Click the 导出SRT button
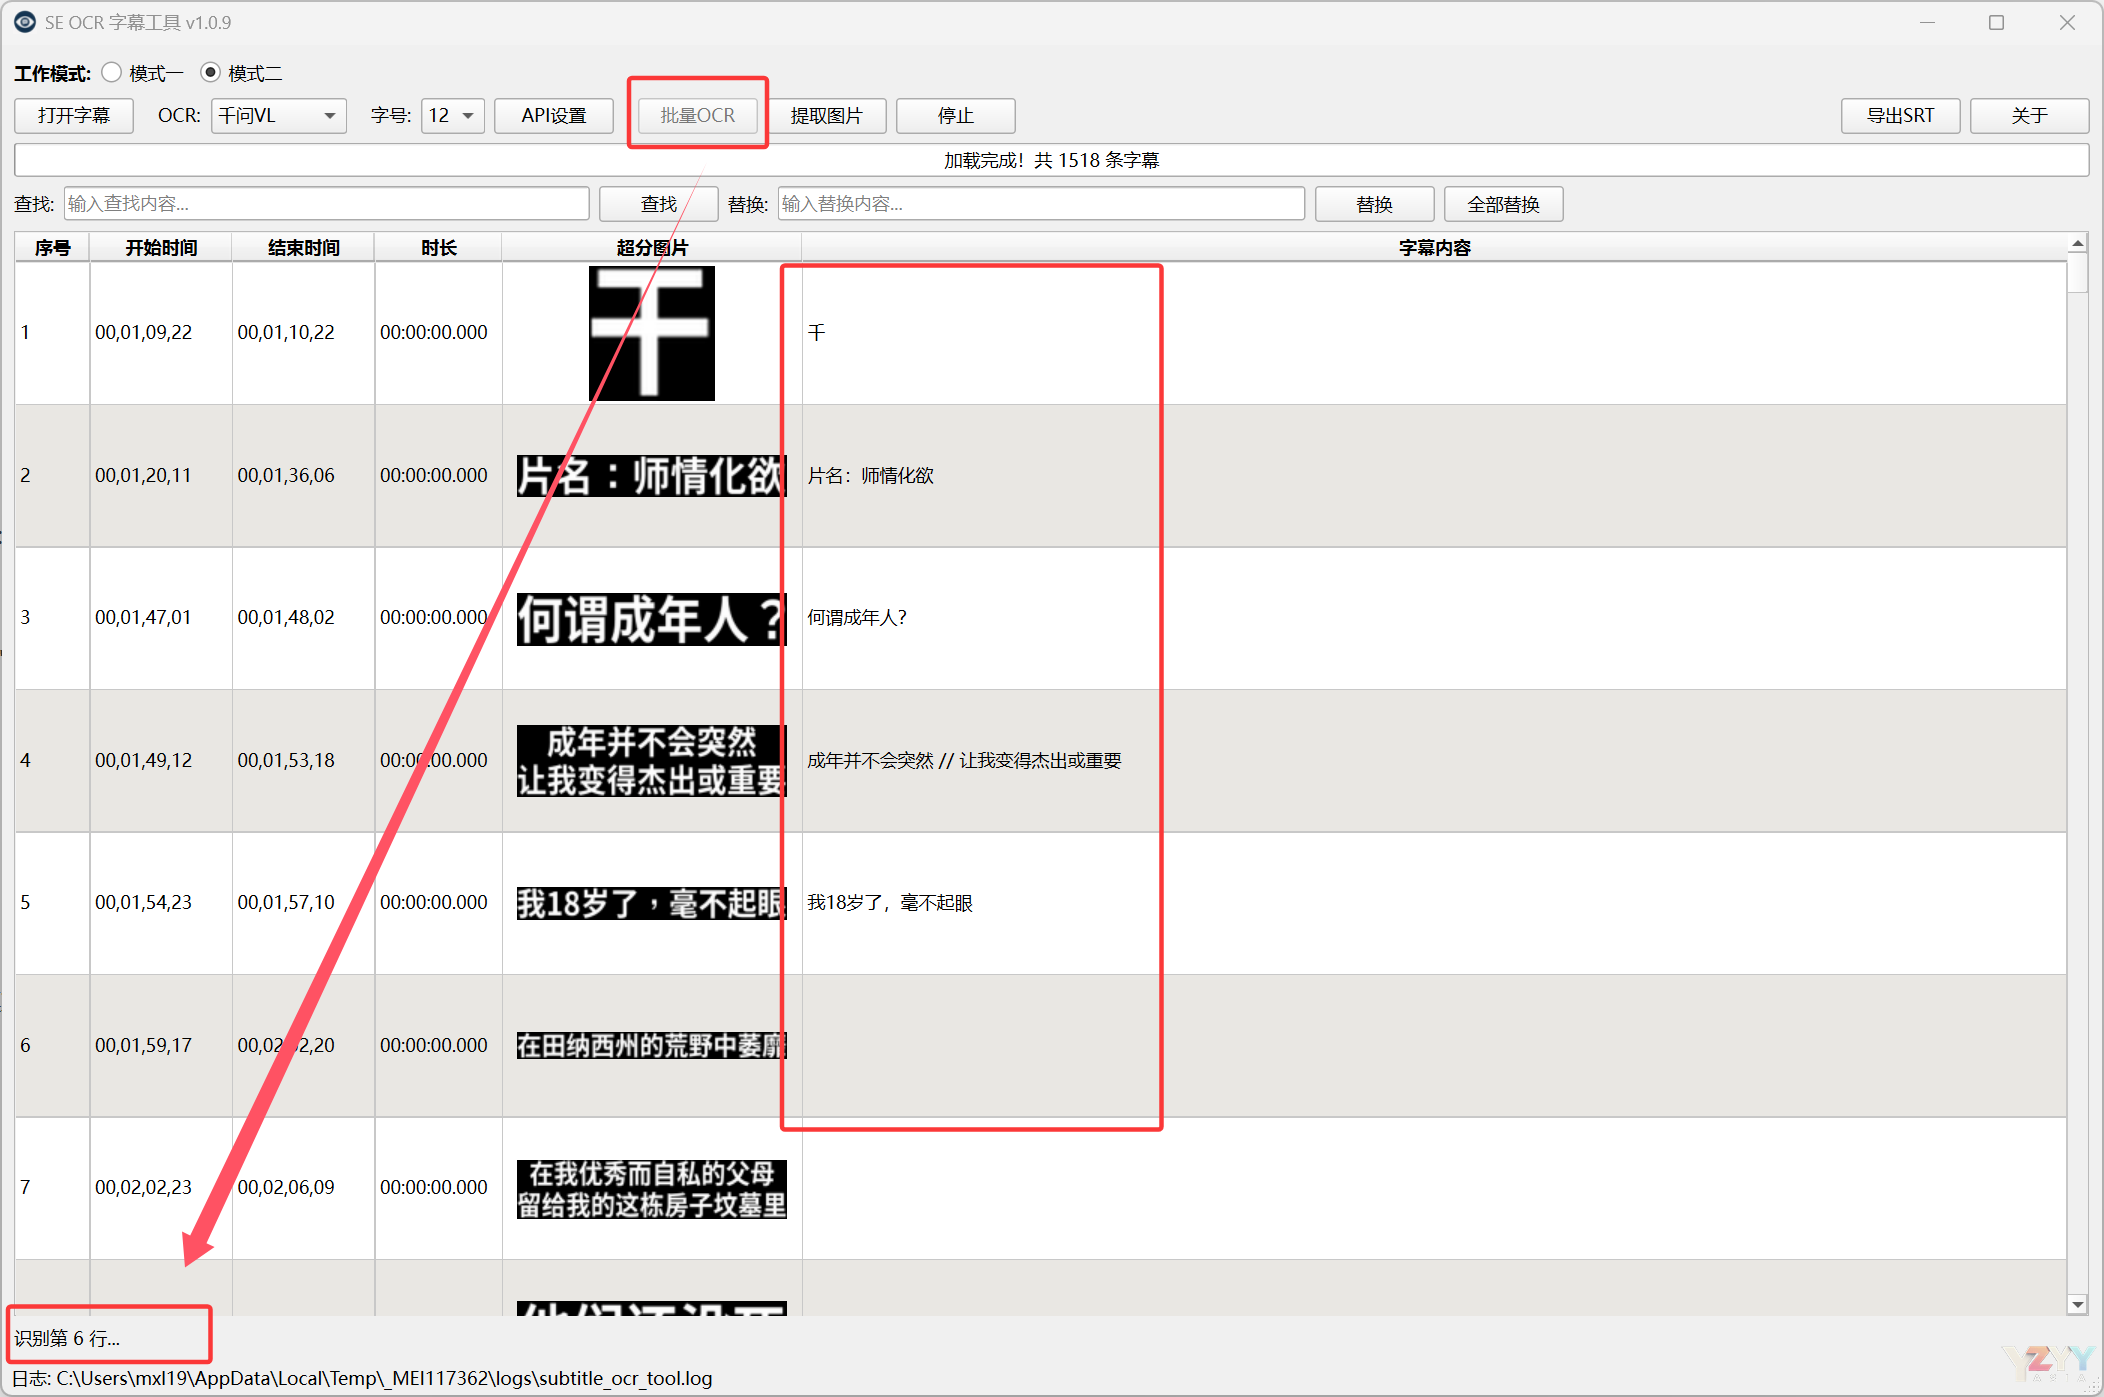Screen dimensions: 2104x1397 1901,116
